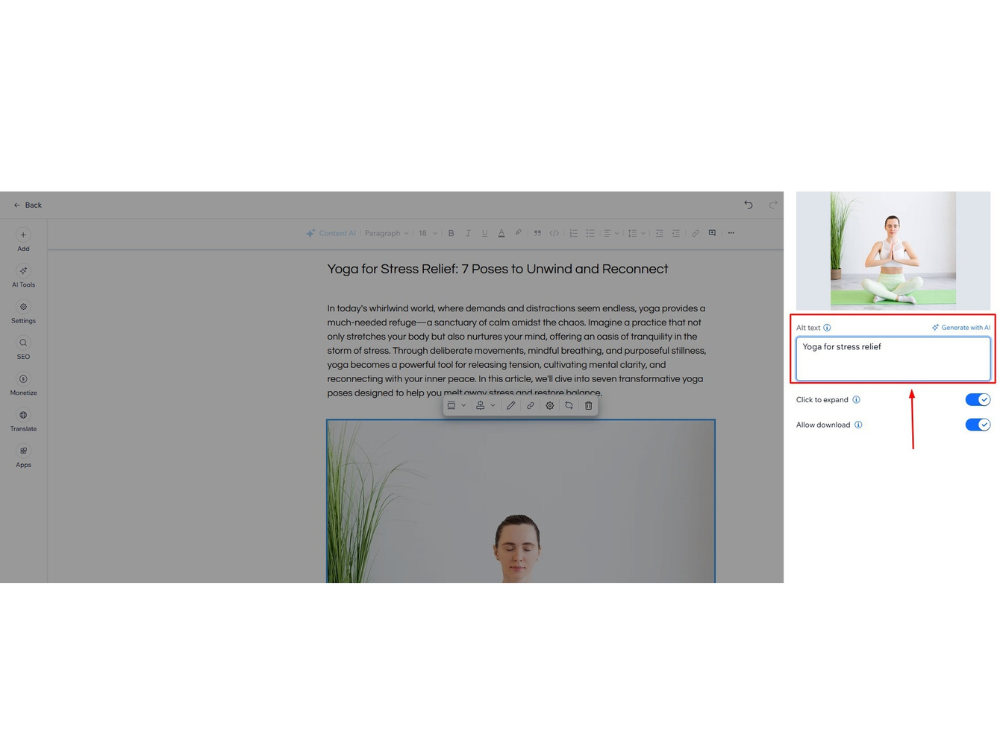Insert a code snippet block
The width and height of the screenshot is (1000, 750).
point(554,233)
